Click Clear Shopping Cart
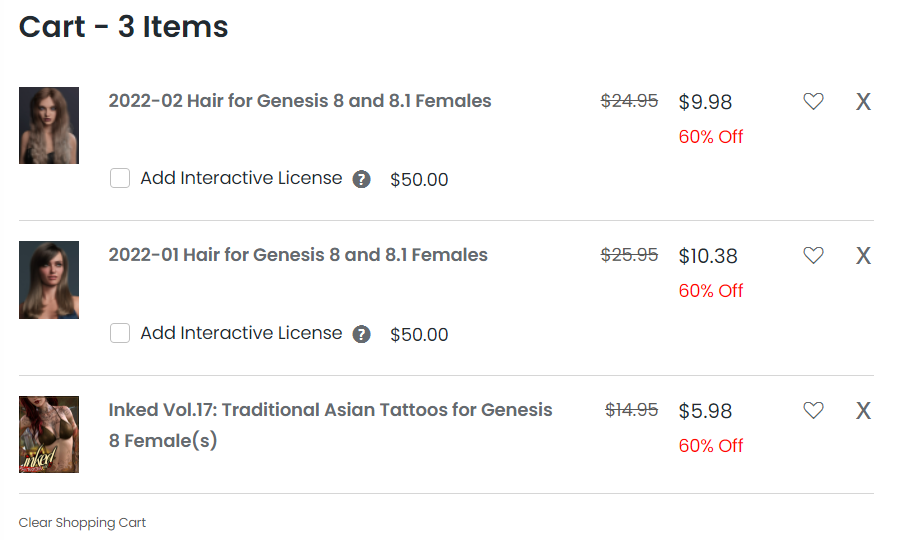 [x=82, y=523]
